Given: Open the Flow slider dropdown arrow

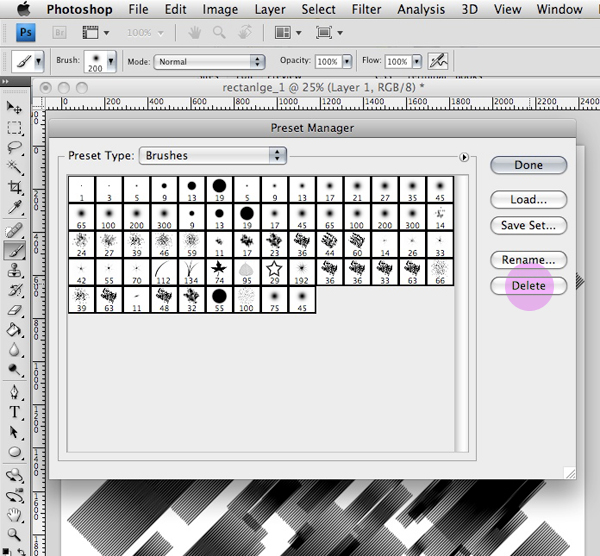Looking at the screenshot, I should (x=417, y=62).
